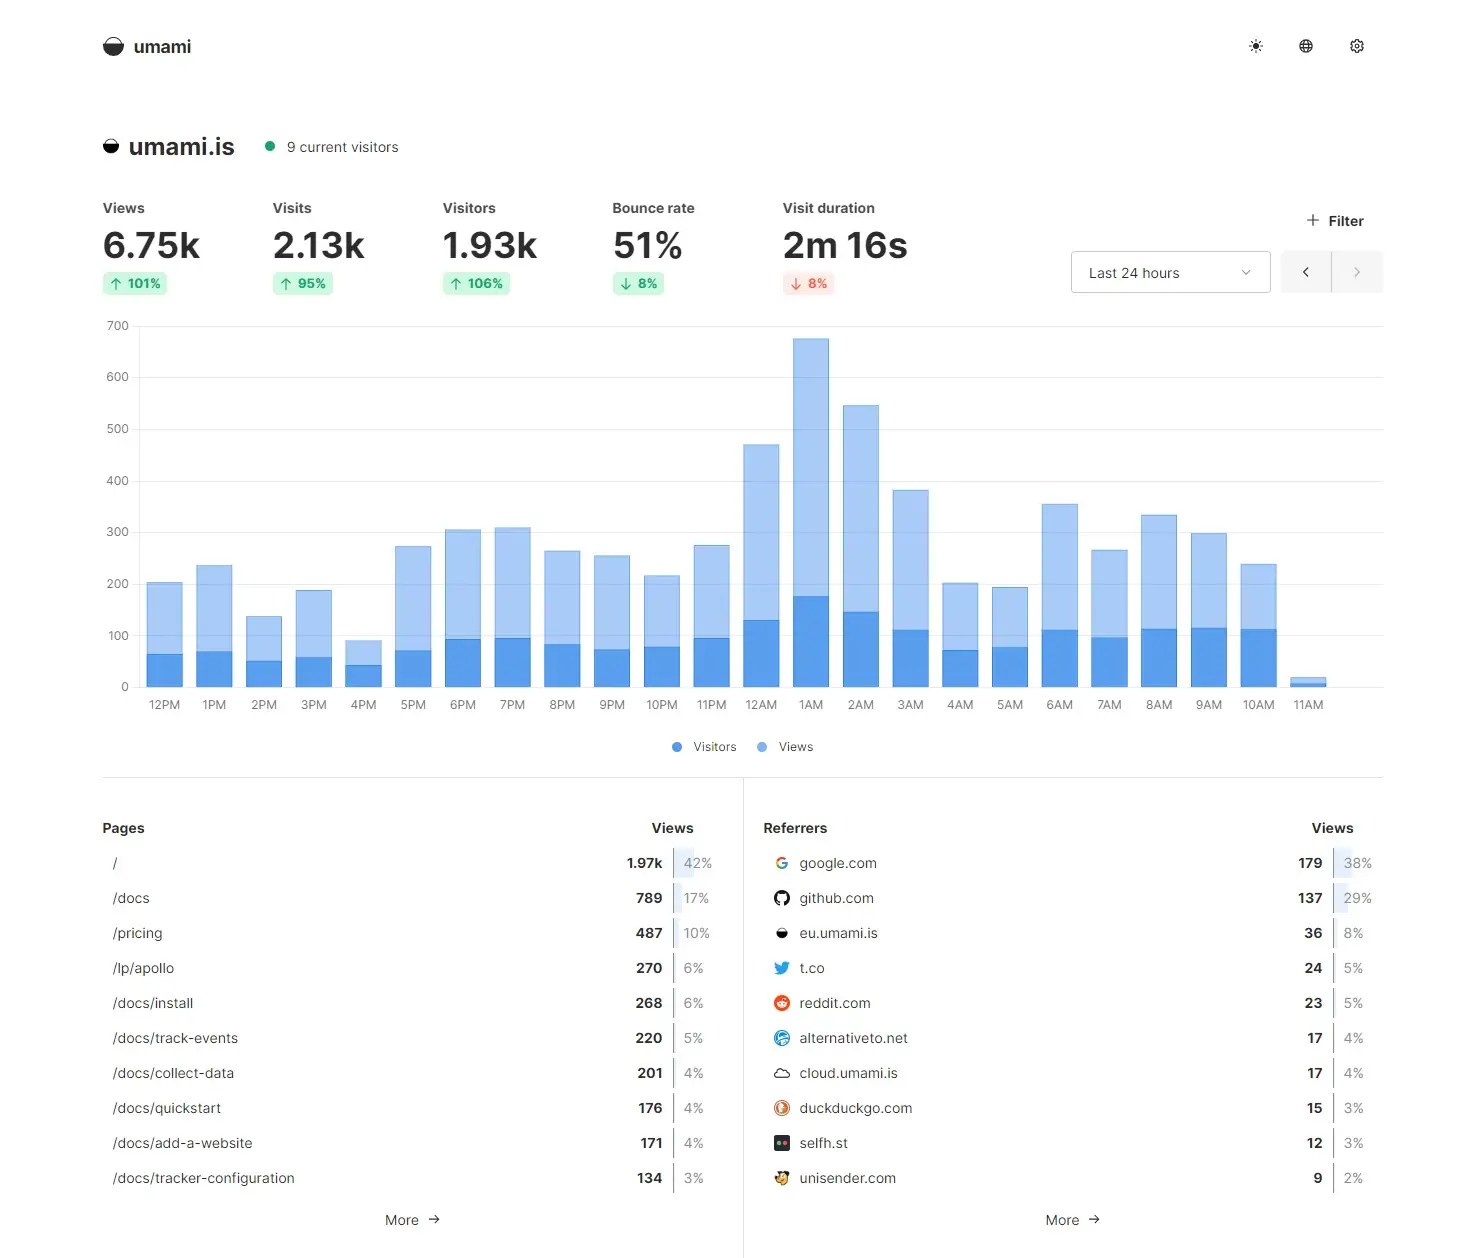Screen dimensions: 1483x1258
Task: Toggle dark mode with the sun icon
Action: [x=1256, y=46]
